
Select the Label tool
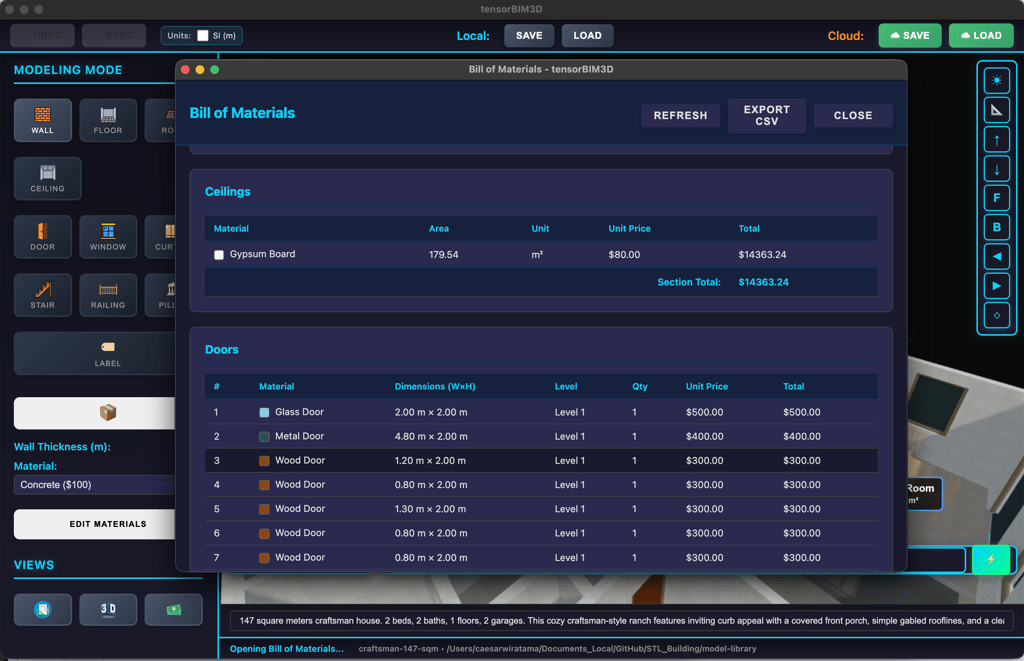click(95, 353)
